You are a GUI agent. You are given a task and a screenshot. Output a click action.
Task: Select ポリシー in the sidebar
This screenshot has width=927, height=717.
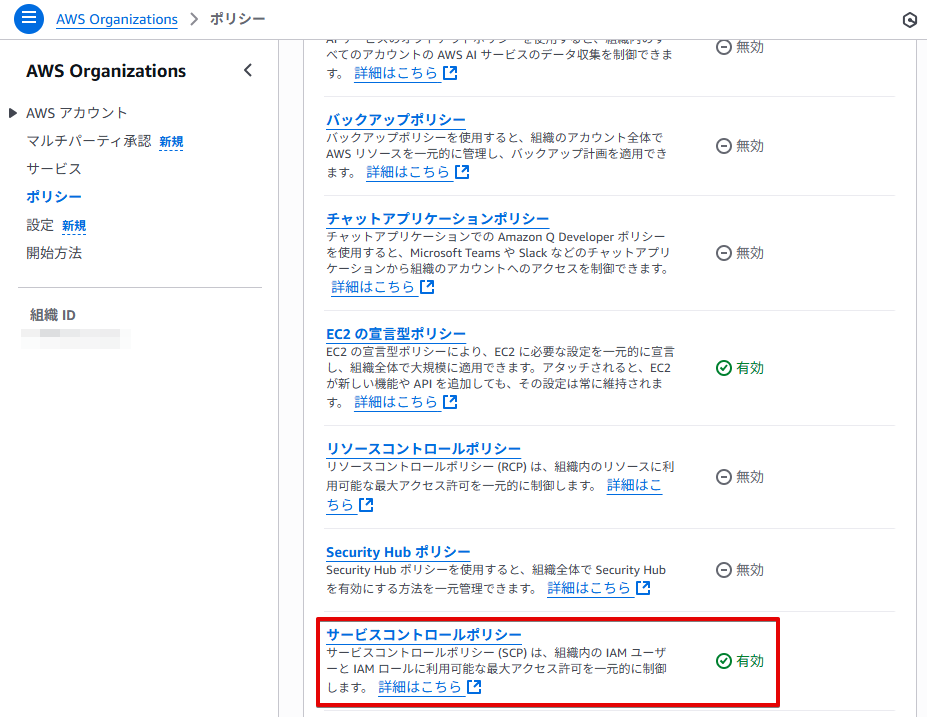click(54, 196)
